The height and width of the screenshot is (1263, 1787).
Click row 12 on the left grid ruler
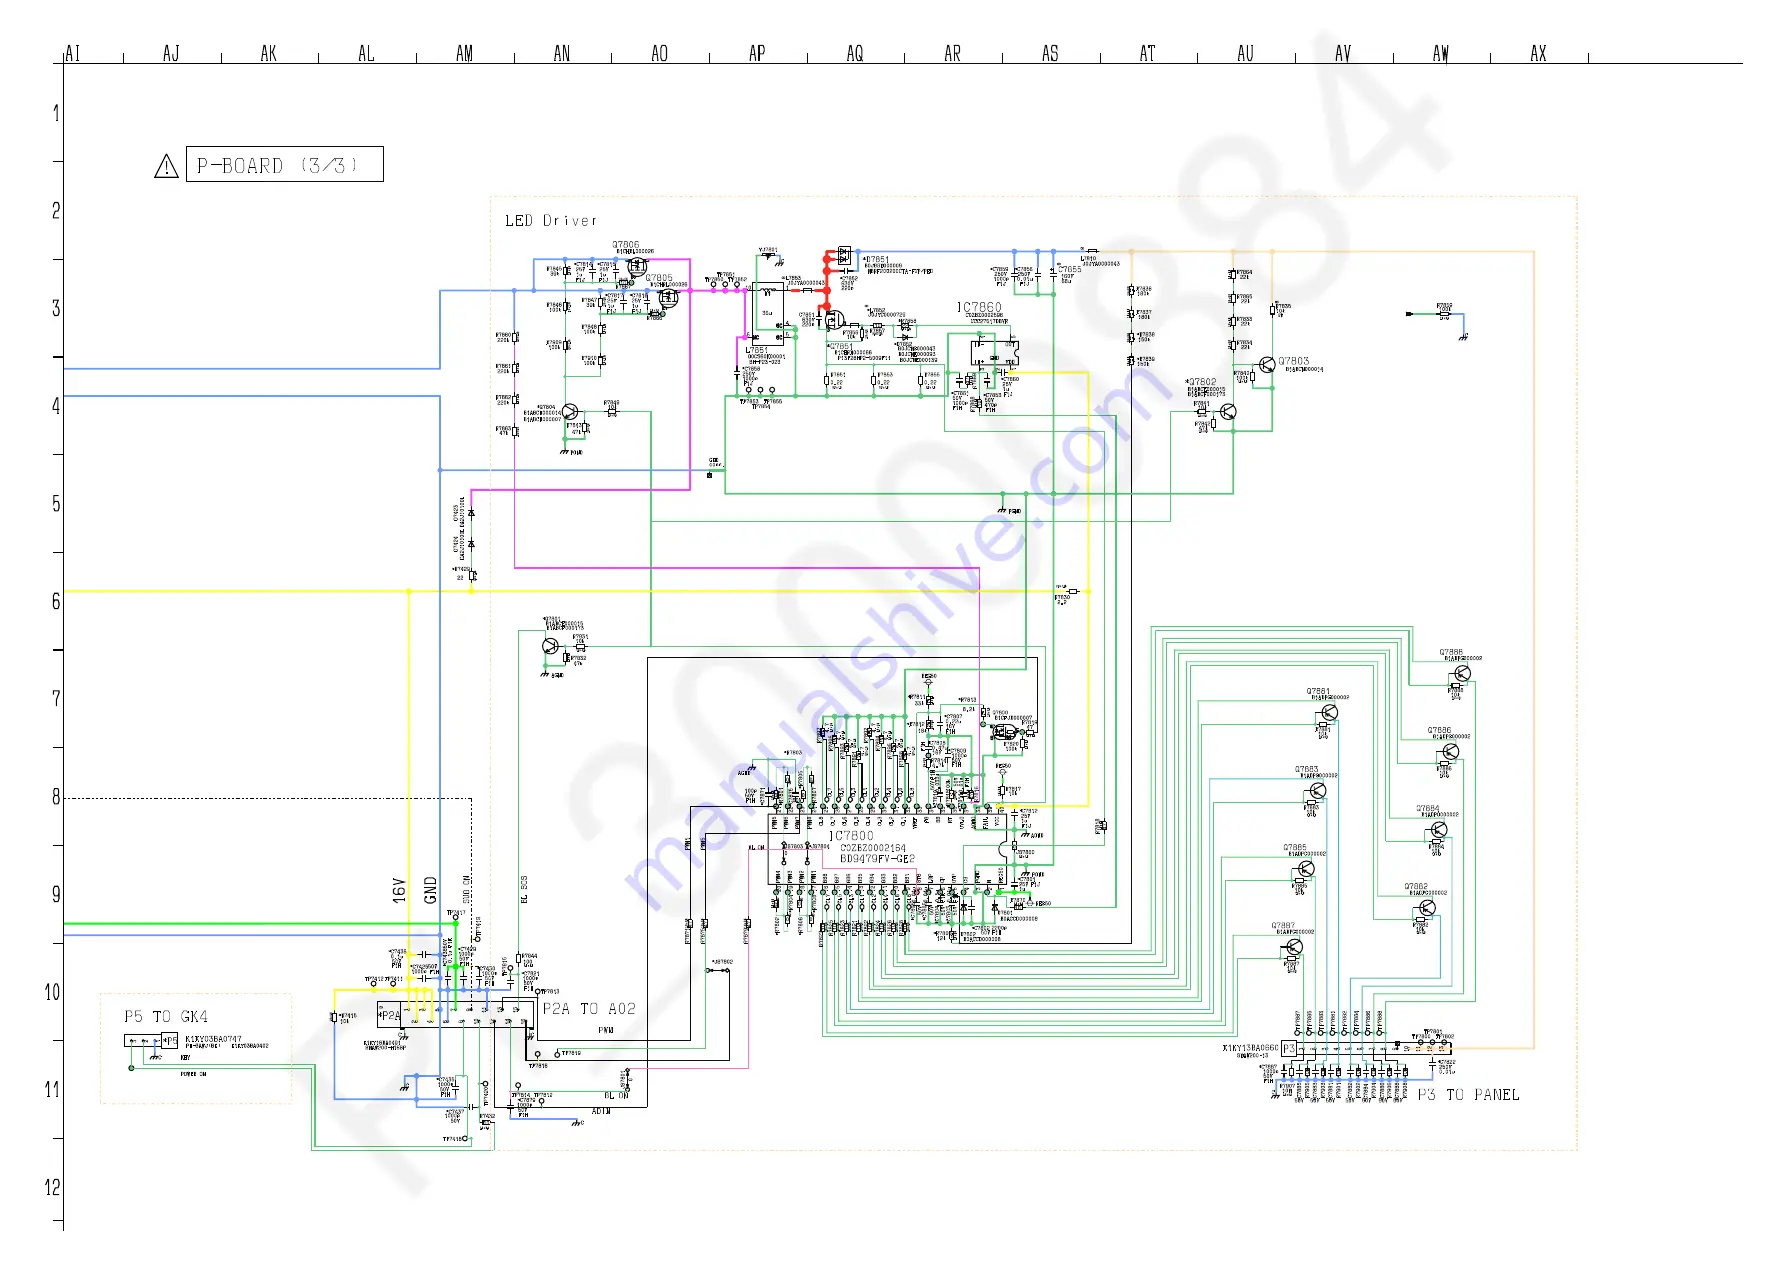(x=52, y=1187)
